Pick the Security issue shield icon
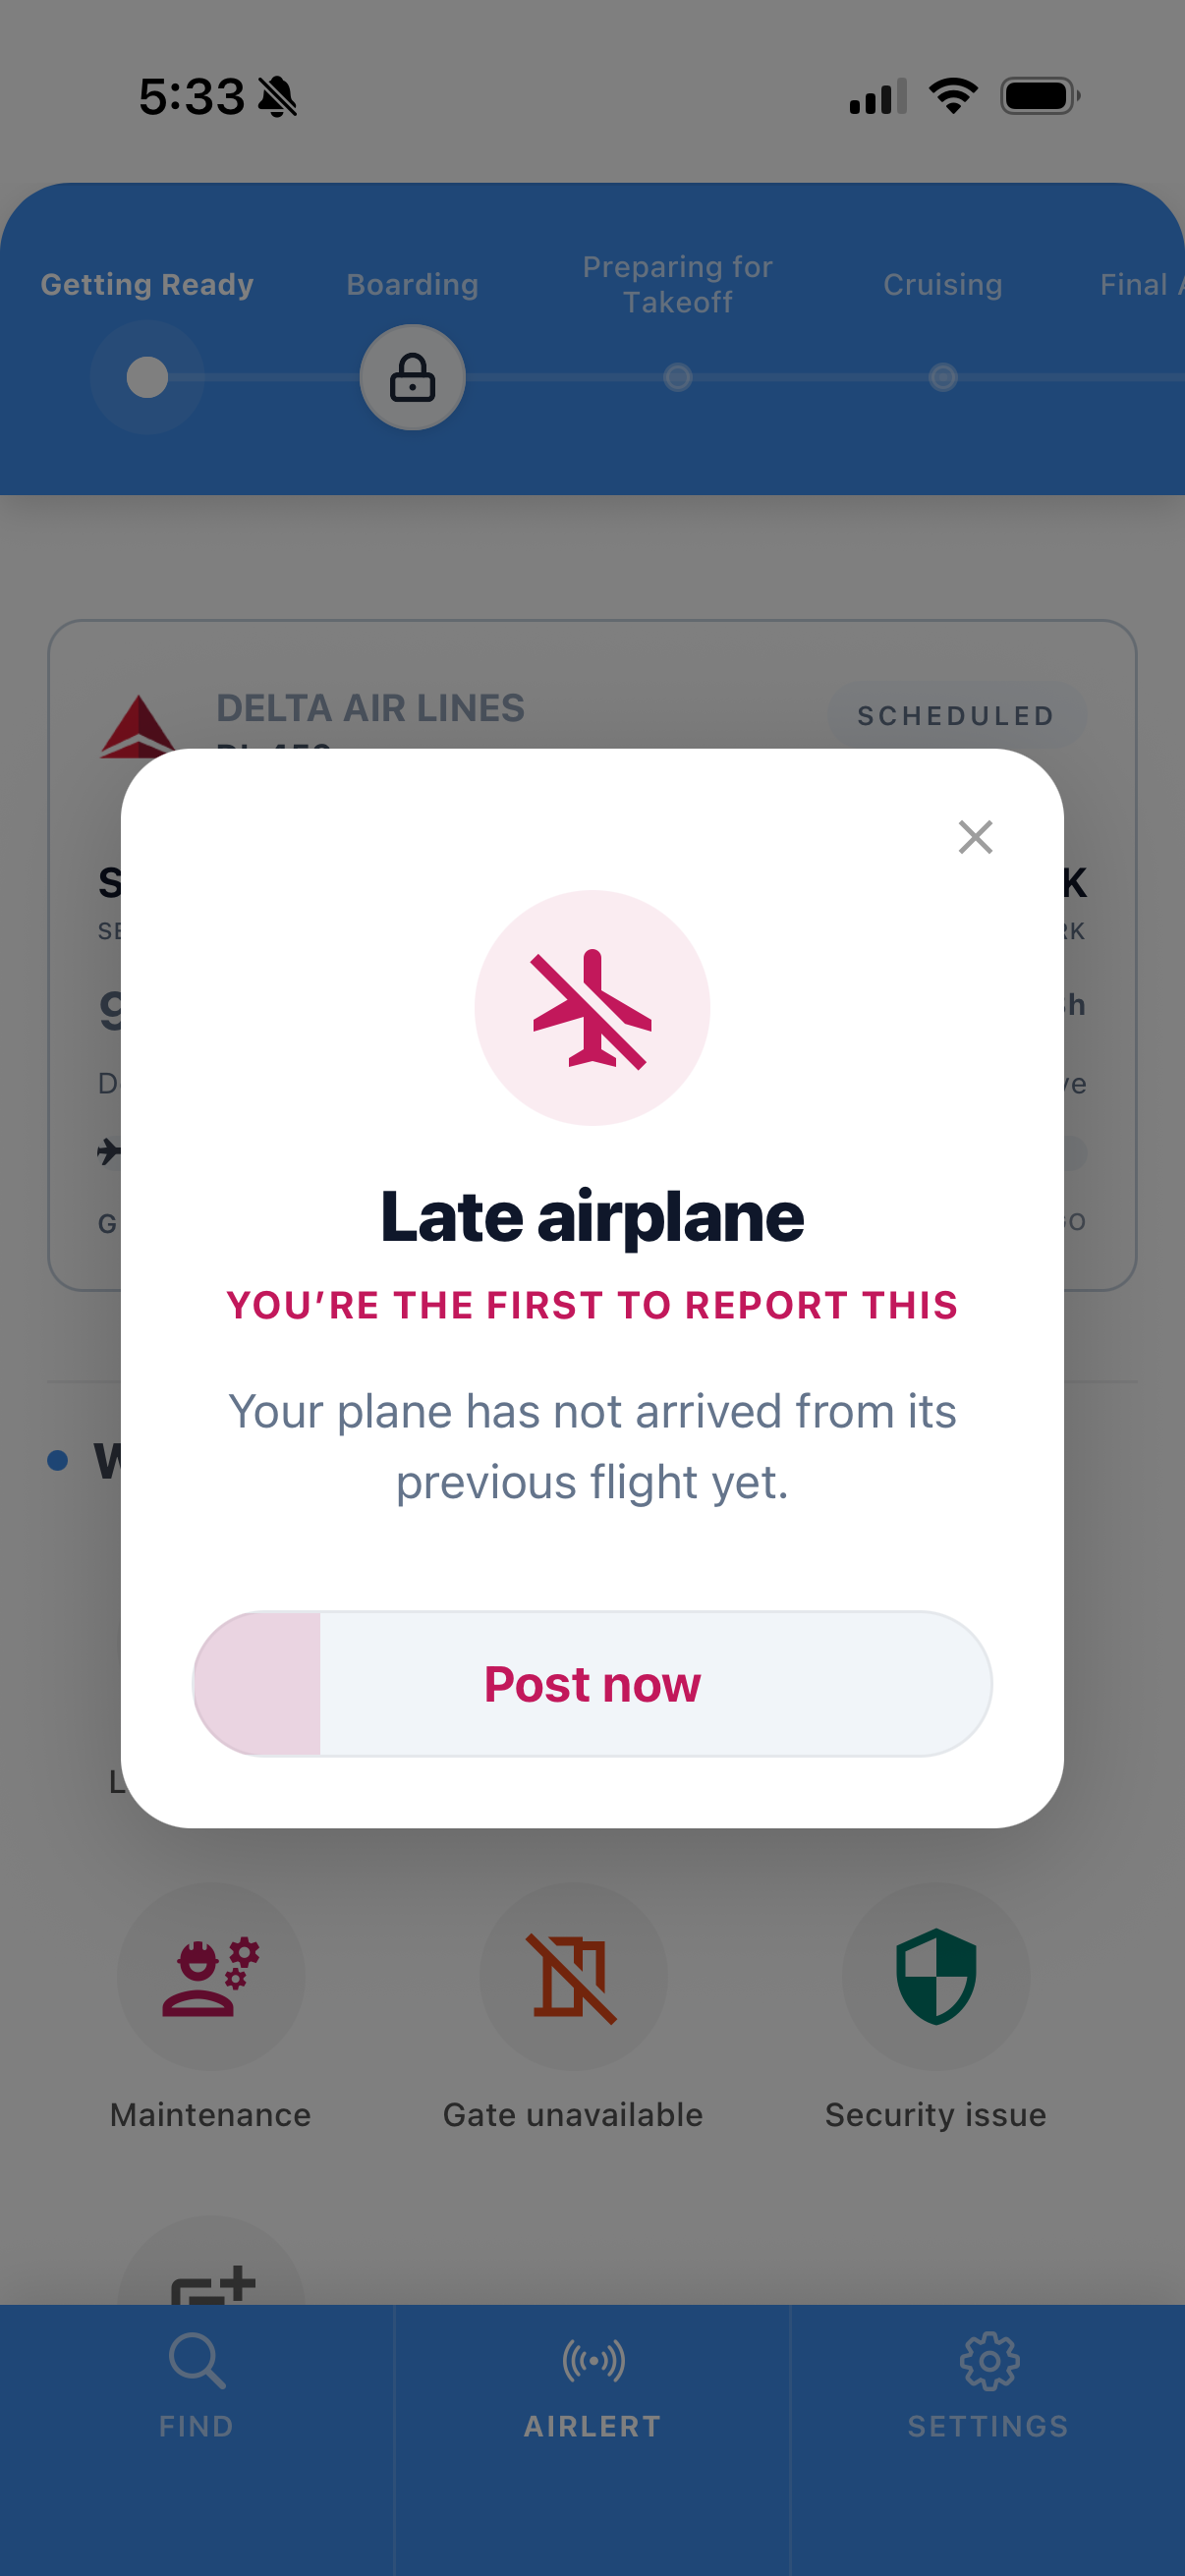This screenshot has width=1185, height=2576. point(935,1977)
